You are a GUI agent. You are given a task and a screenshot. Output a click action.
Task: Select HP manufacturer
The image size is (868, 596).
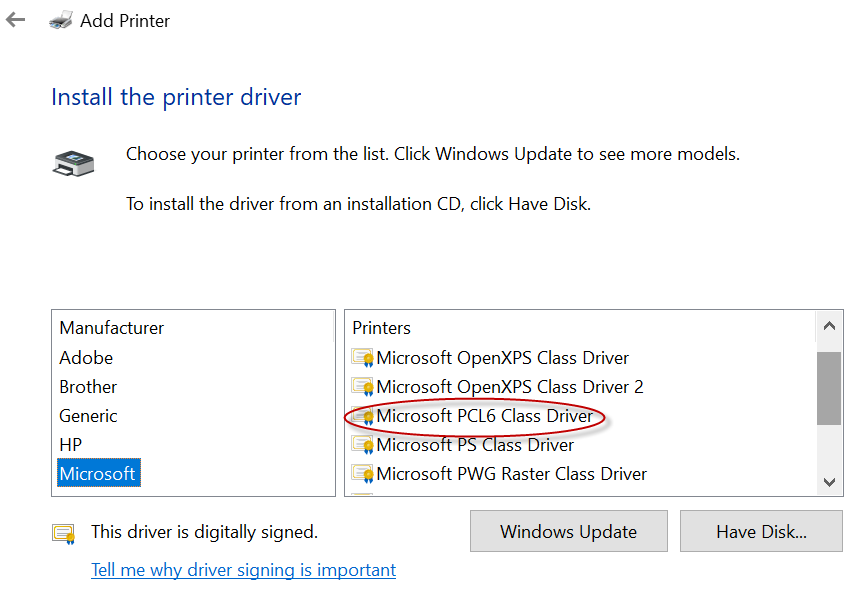click(x=70, y=444)
